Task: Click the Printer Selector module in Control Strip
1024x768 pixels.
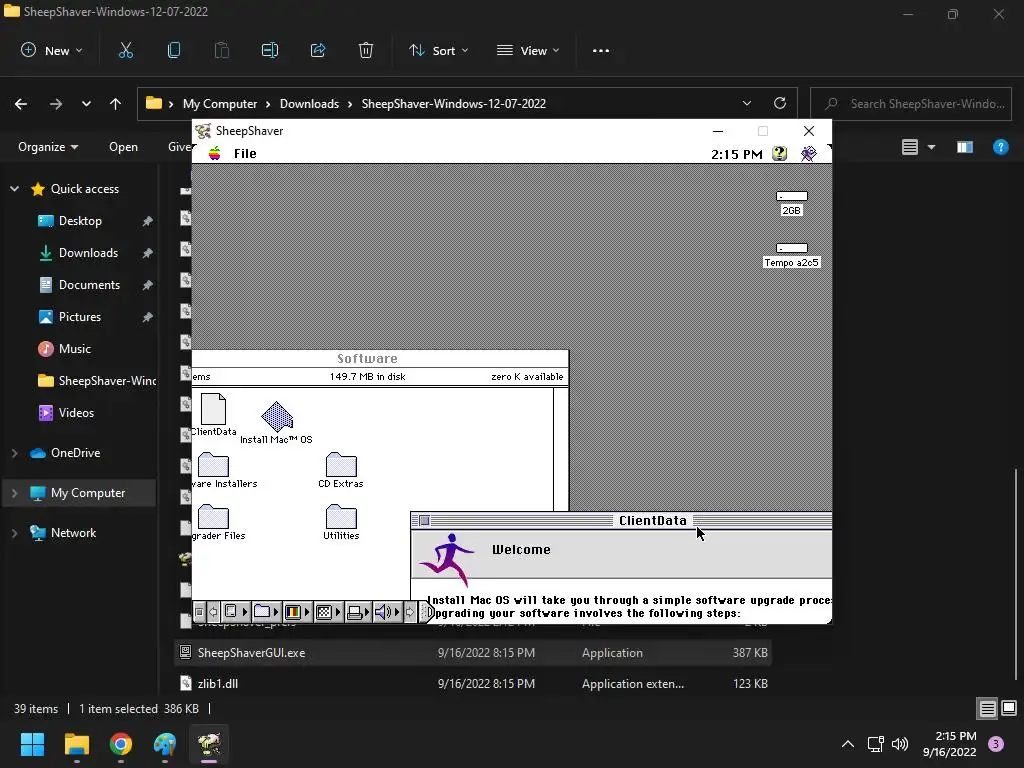Action: pos(358,612)
